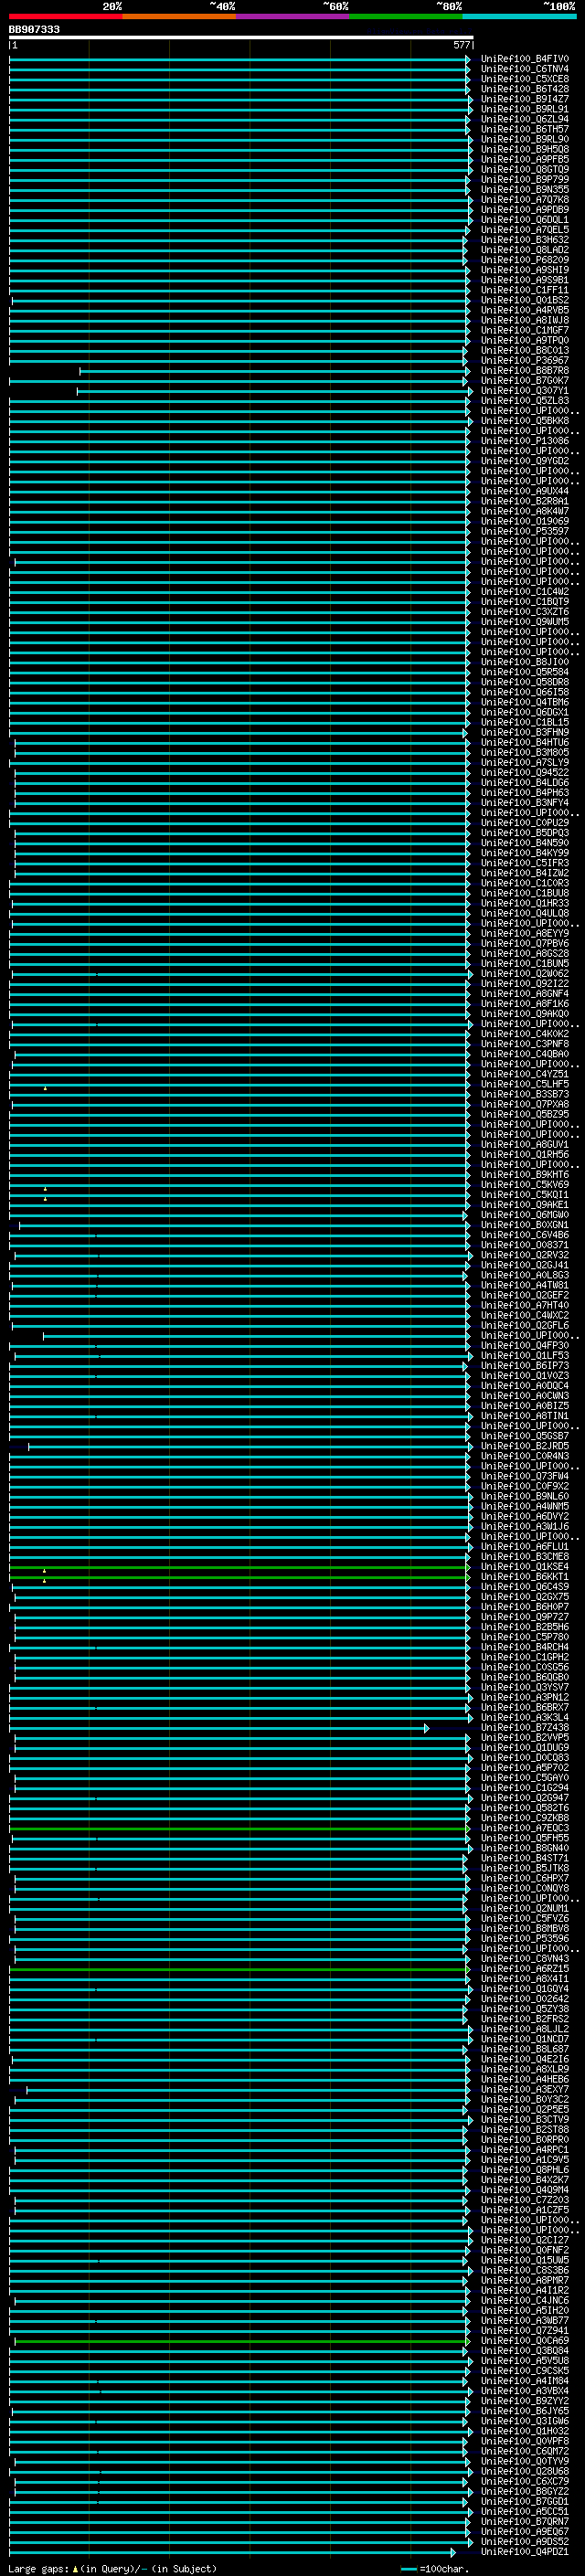This screenshot has height=2576, width=585.
Task: Click the yellow large-gap triangle in the legend
Action: pyautogui.click(x=74, y=2569)
